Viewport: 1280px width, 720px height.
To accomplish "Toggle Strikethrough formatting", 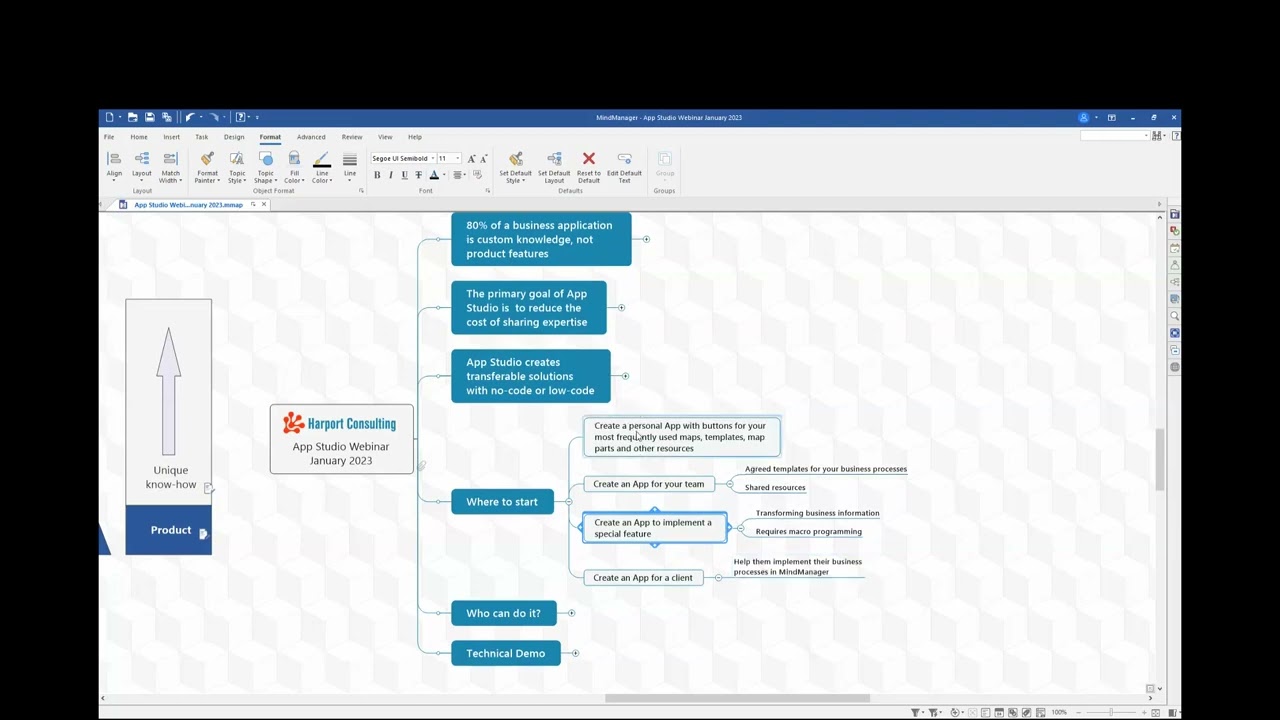I will [418, 175].
